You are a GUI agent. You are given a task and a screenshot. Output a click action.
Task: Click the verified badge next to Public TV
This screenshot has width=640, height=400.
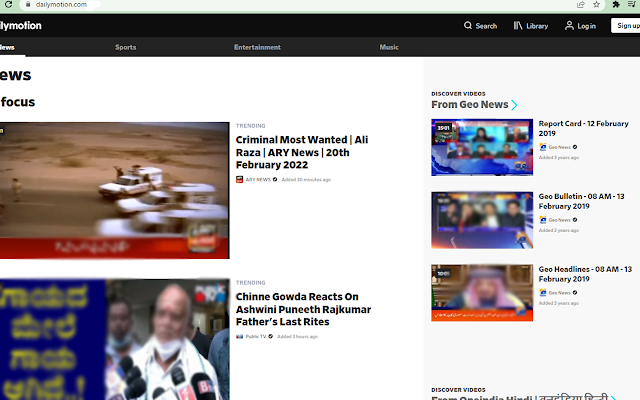pyautogui.click(x=271, y=337)
